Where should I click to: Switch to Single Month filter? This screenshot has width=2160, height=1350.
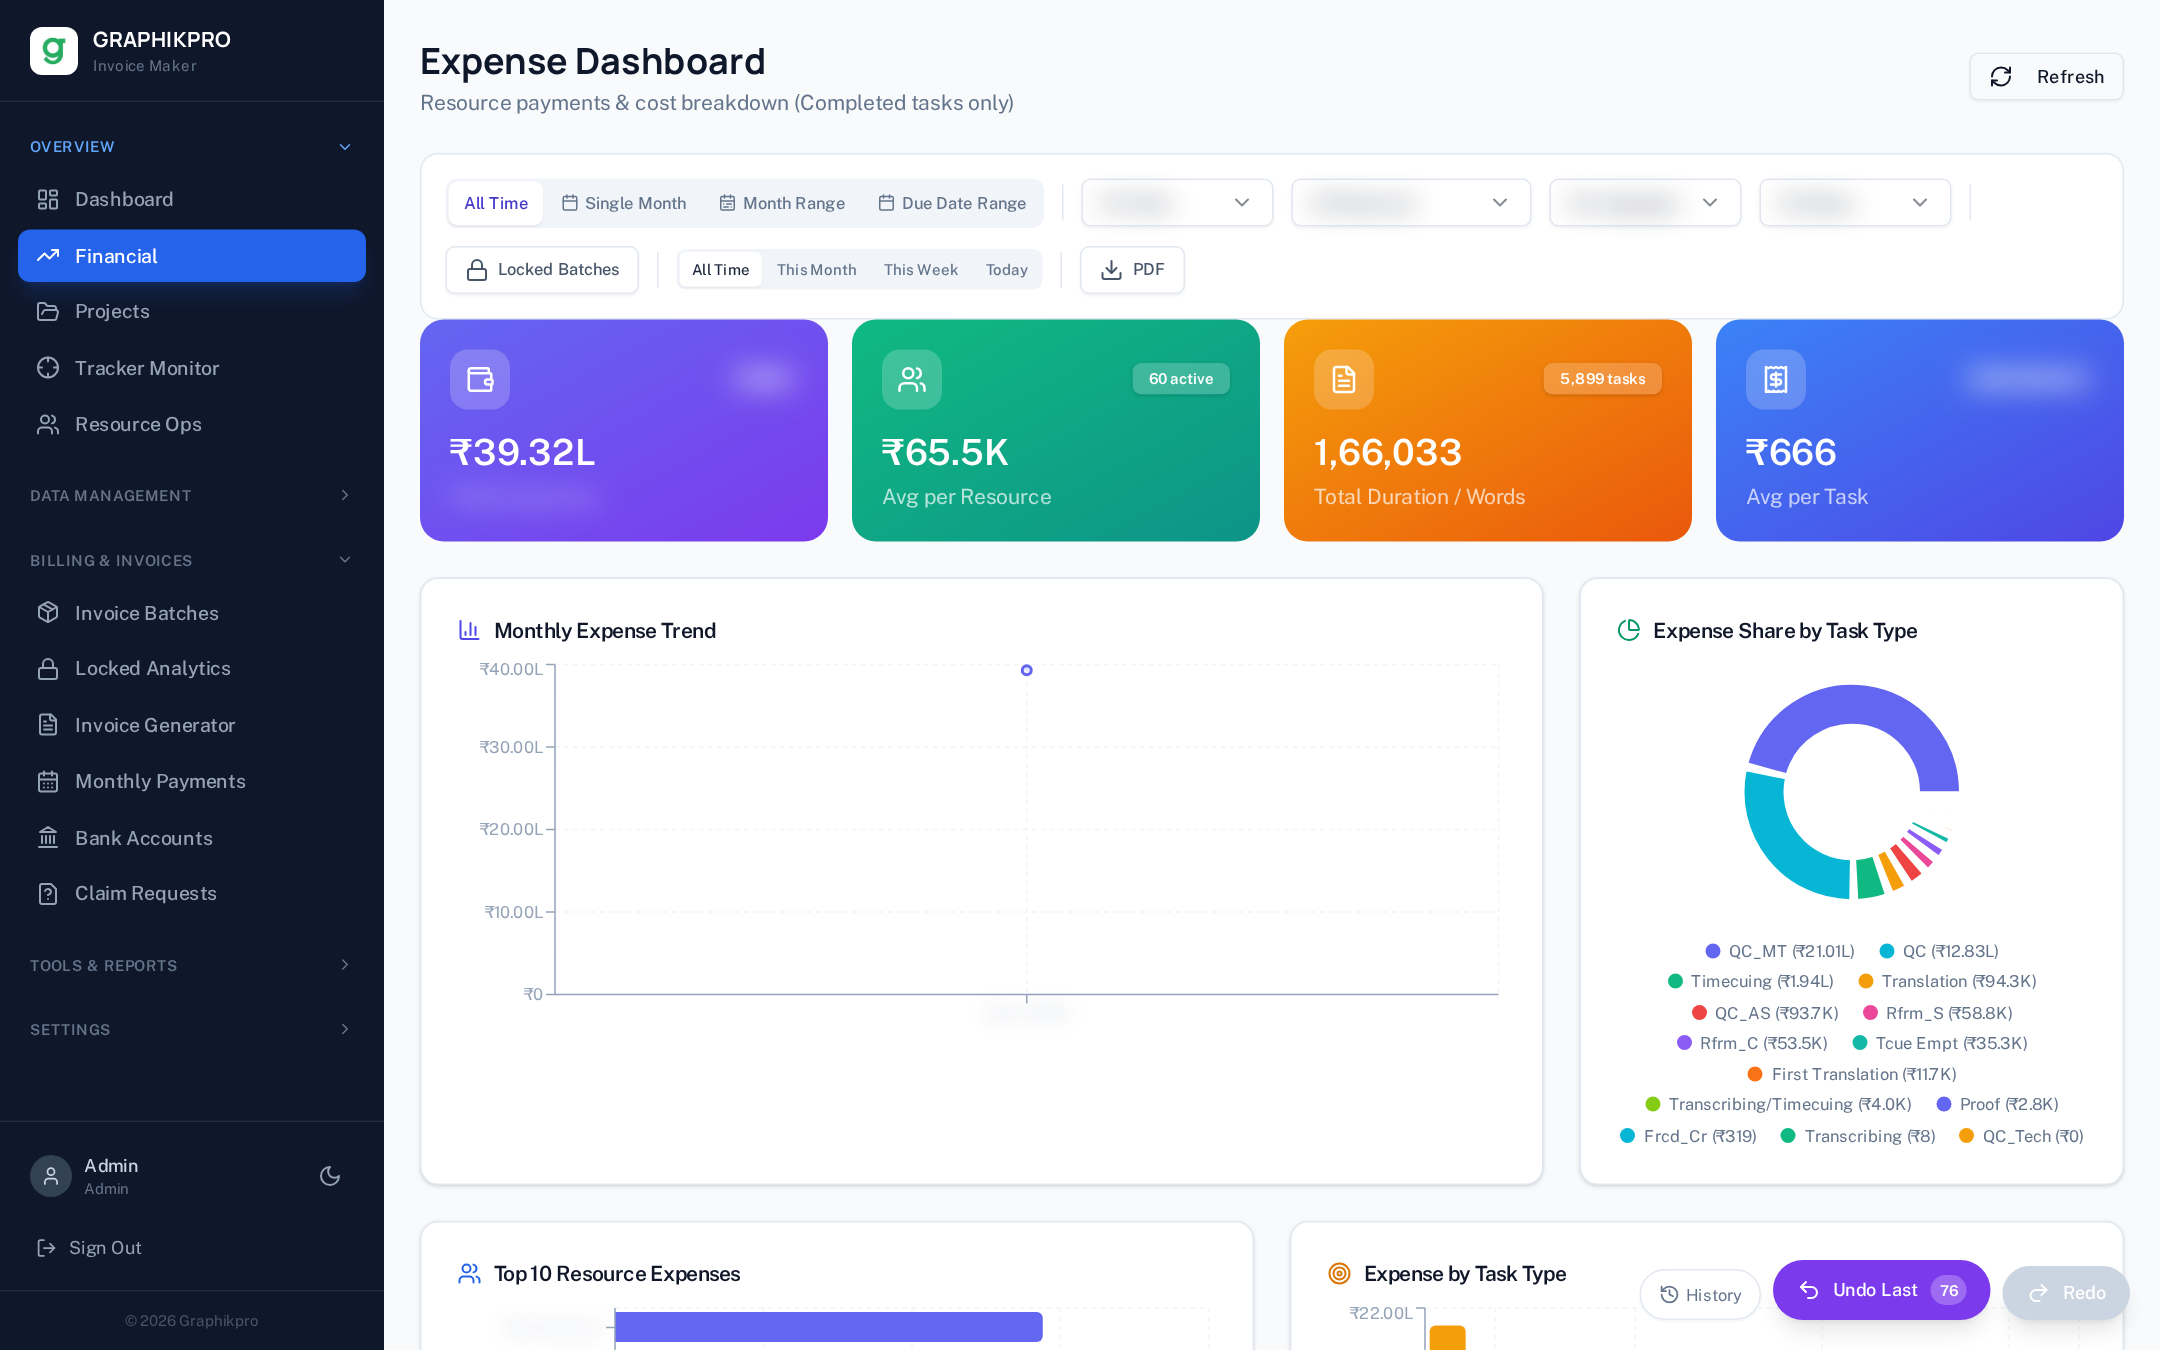click(624, 203)
